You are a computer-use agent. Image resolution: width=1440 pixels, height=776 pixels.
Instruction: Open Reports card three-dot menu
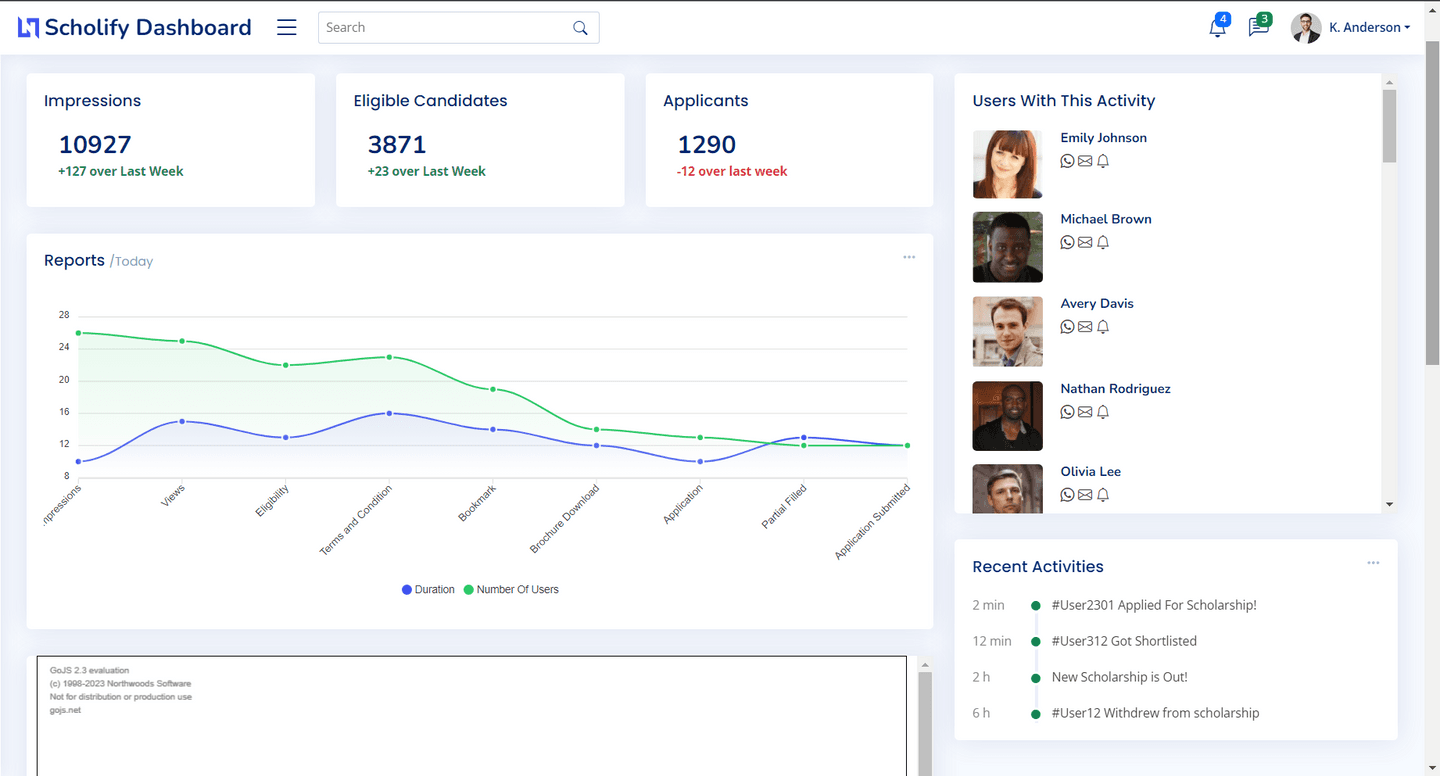pos(909,258)
